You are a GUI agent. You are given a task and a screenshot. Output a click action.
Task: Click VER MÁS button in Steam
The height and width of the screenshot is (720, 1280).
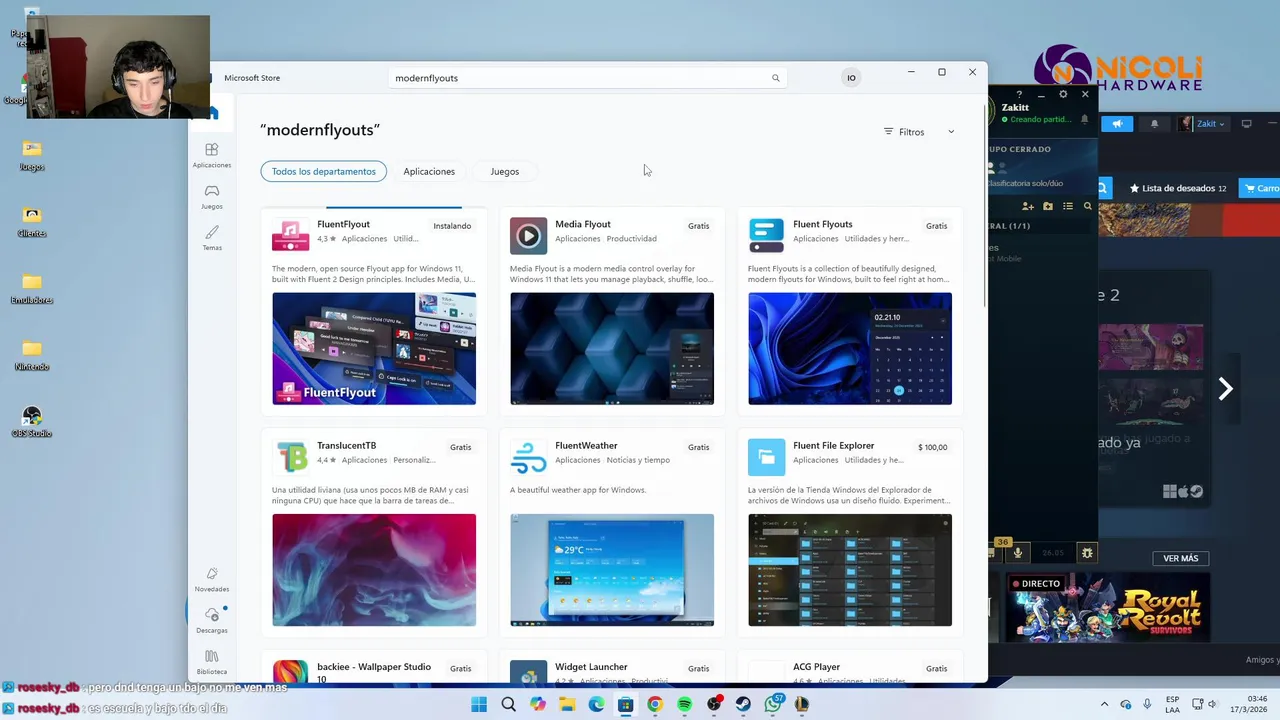pos(1181,558)
